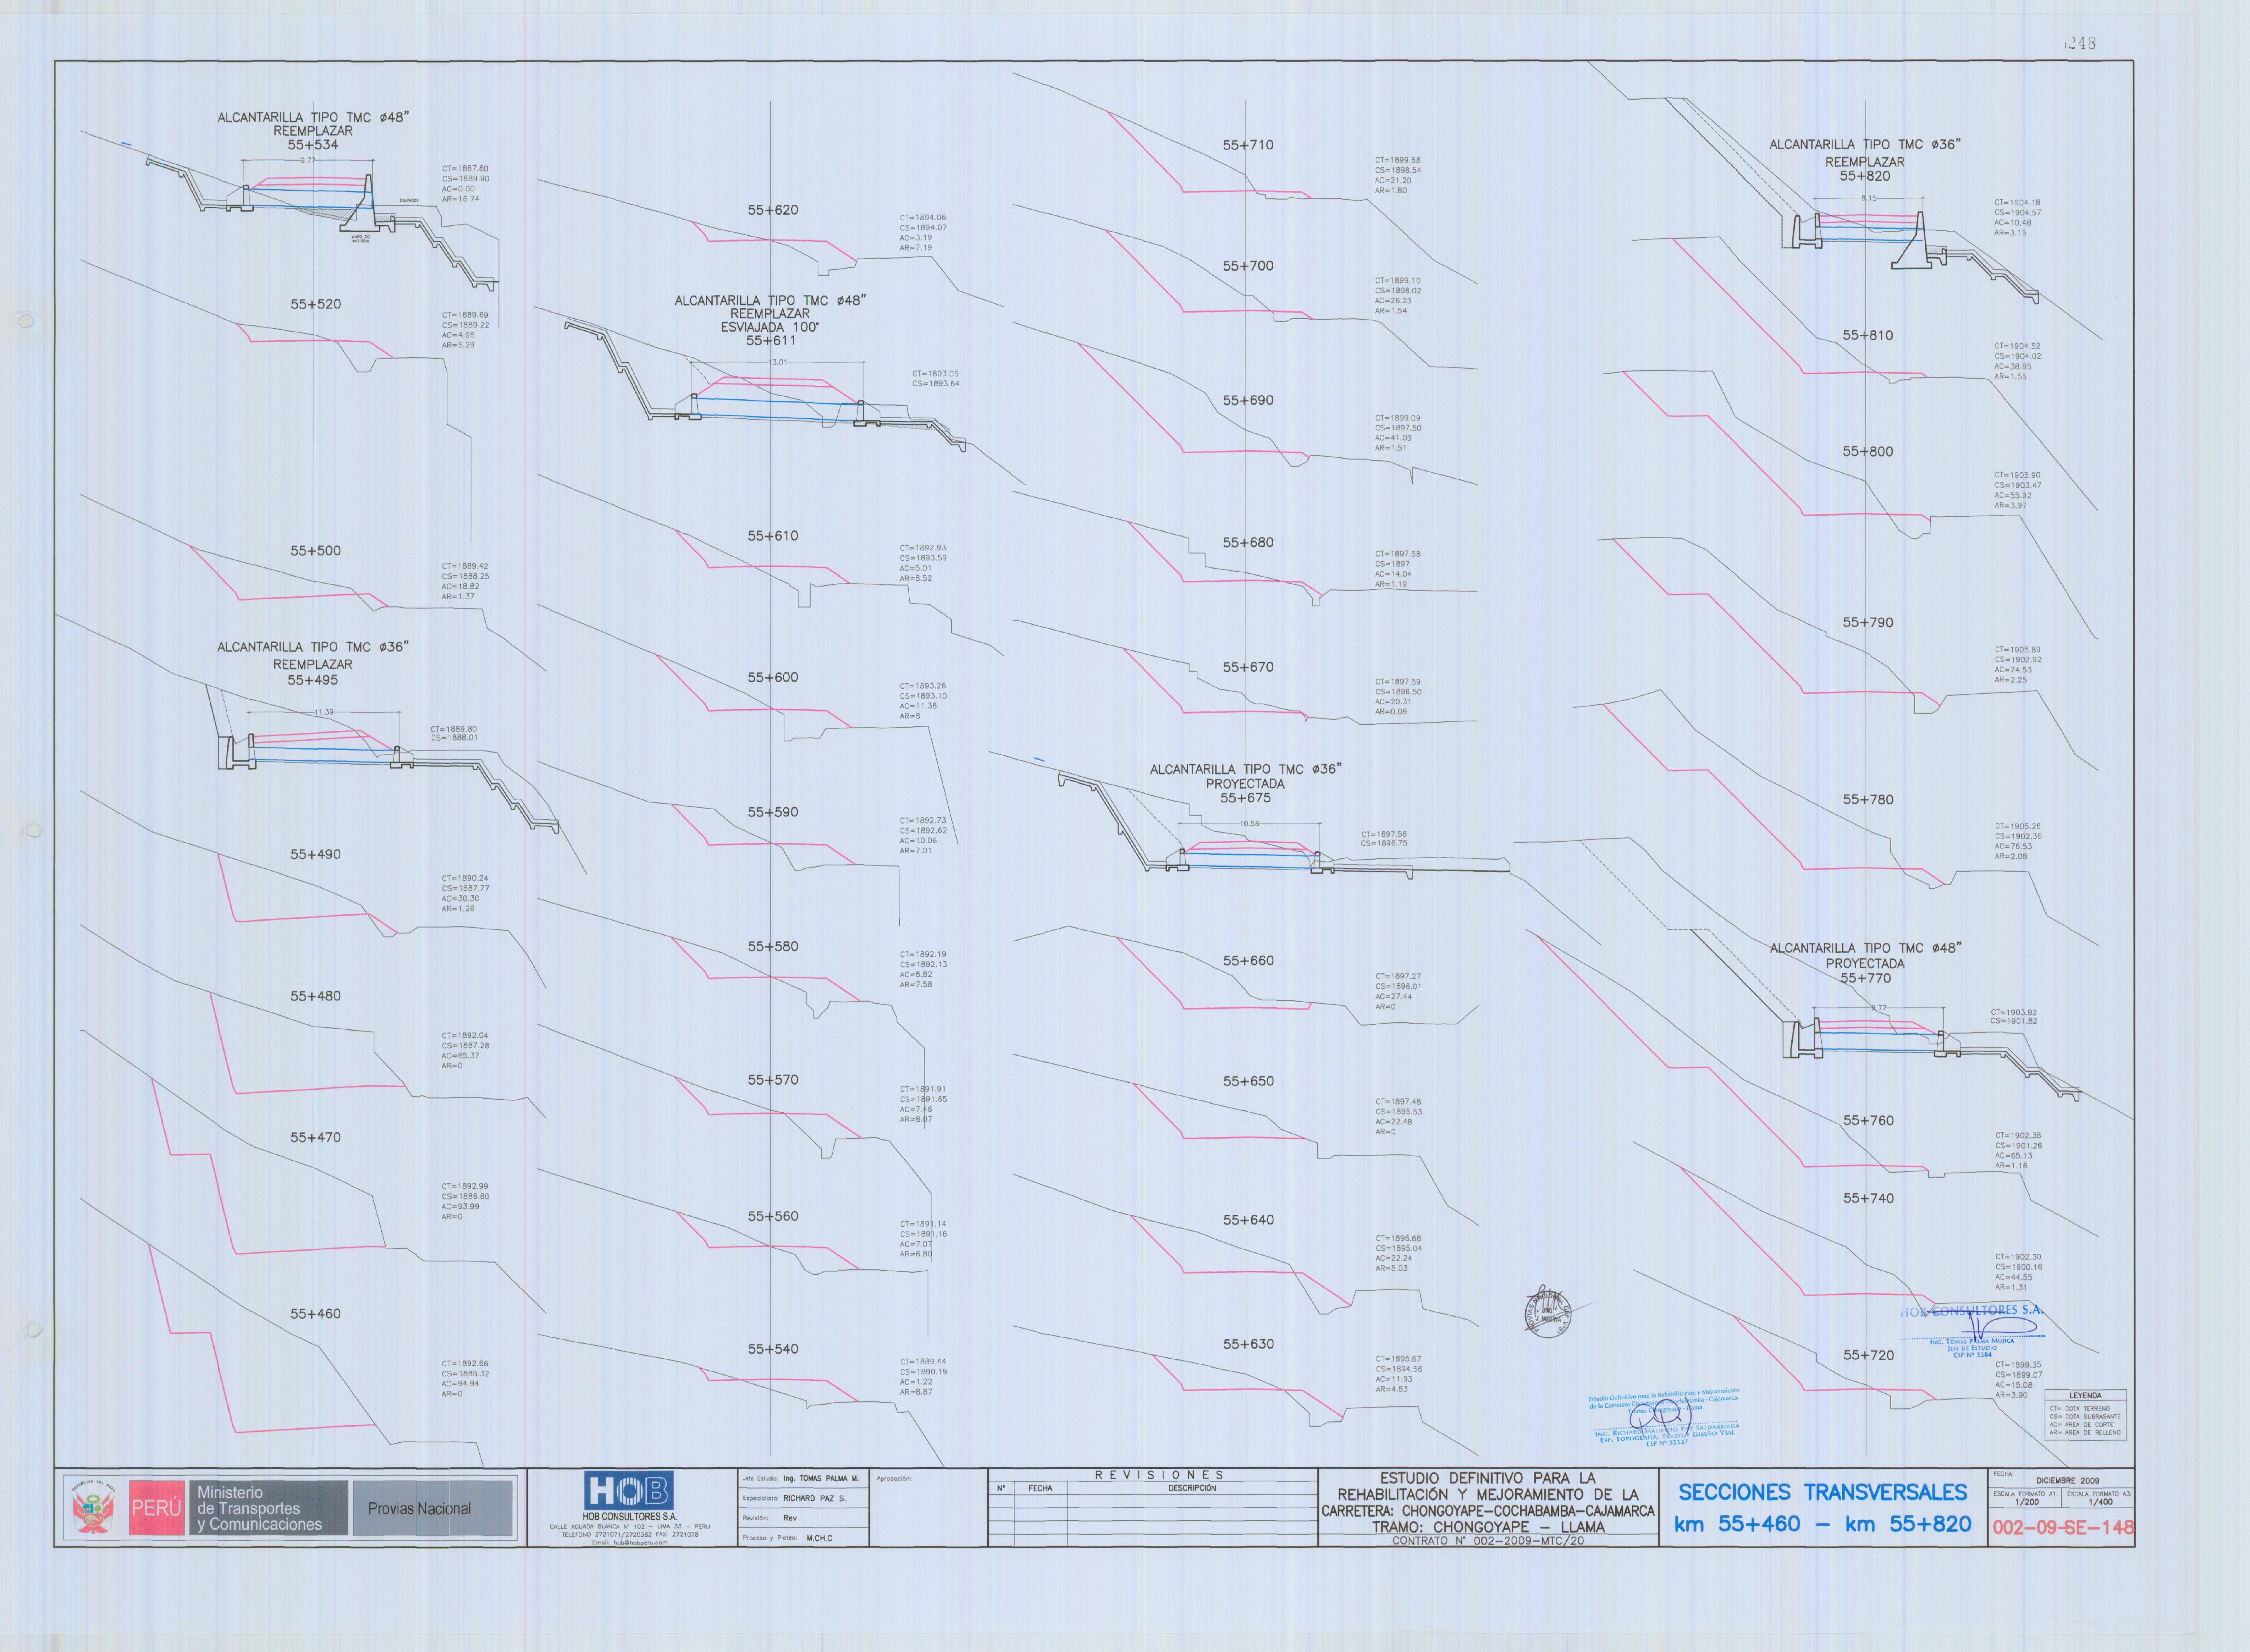This screenshot has width=2250, height=1652.
Task: Select section label '55+495'
Action: point(313,680)
